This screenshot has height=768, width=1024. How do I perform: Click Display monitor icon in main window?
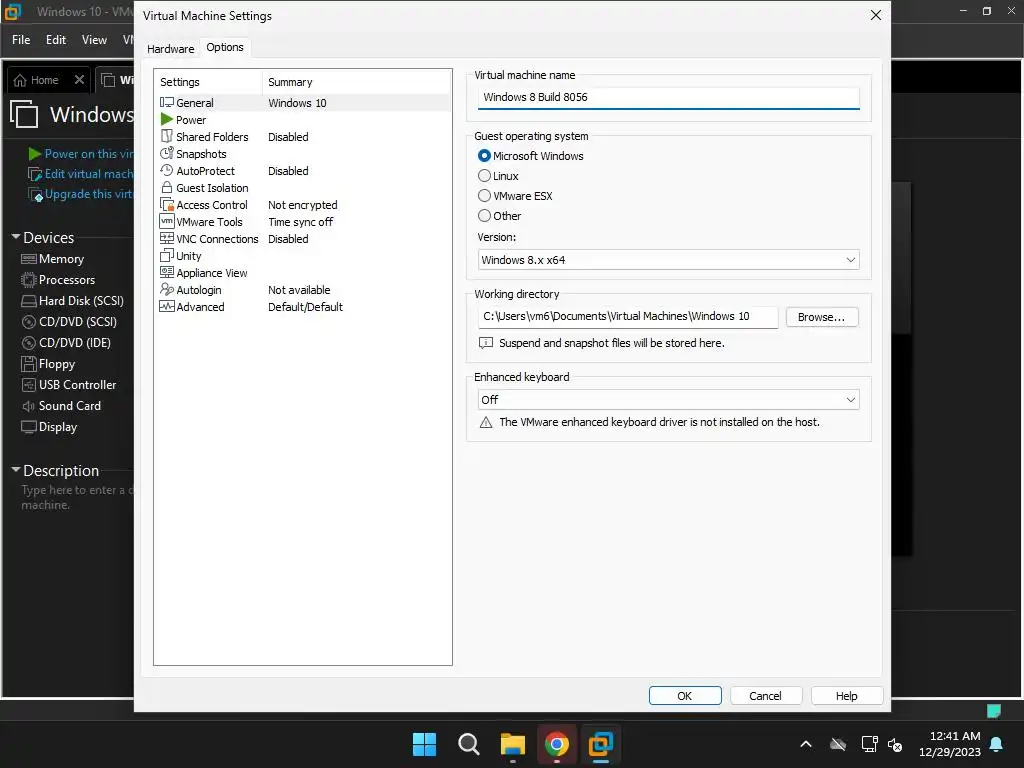coord(28,426)
